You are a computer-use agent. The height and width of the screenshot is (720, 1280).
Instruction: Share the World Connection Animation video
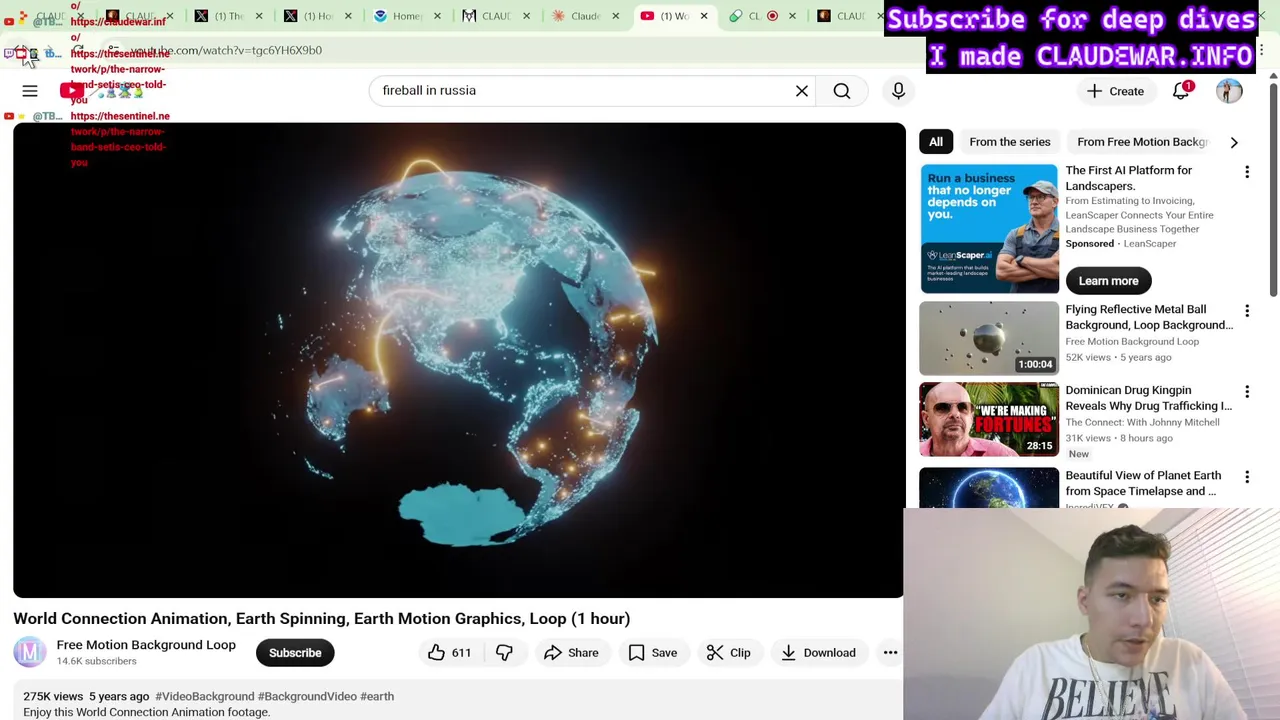pos(571,653)
